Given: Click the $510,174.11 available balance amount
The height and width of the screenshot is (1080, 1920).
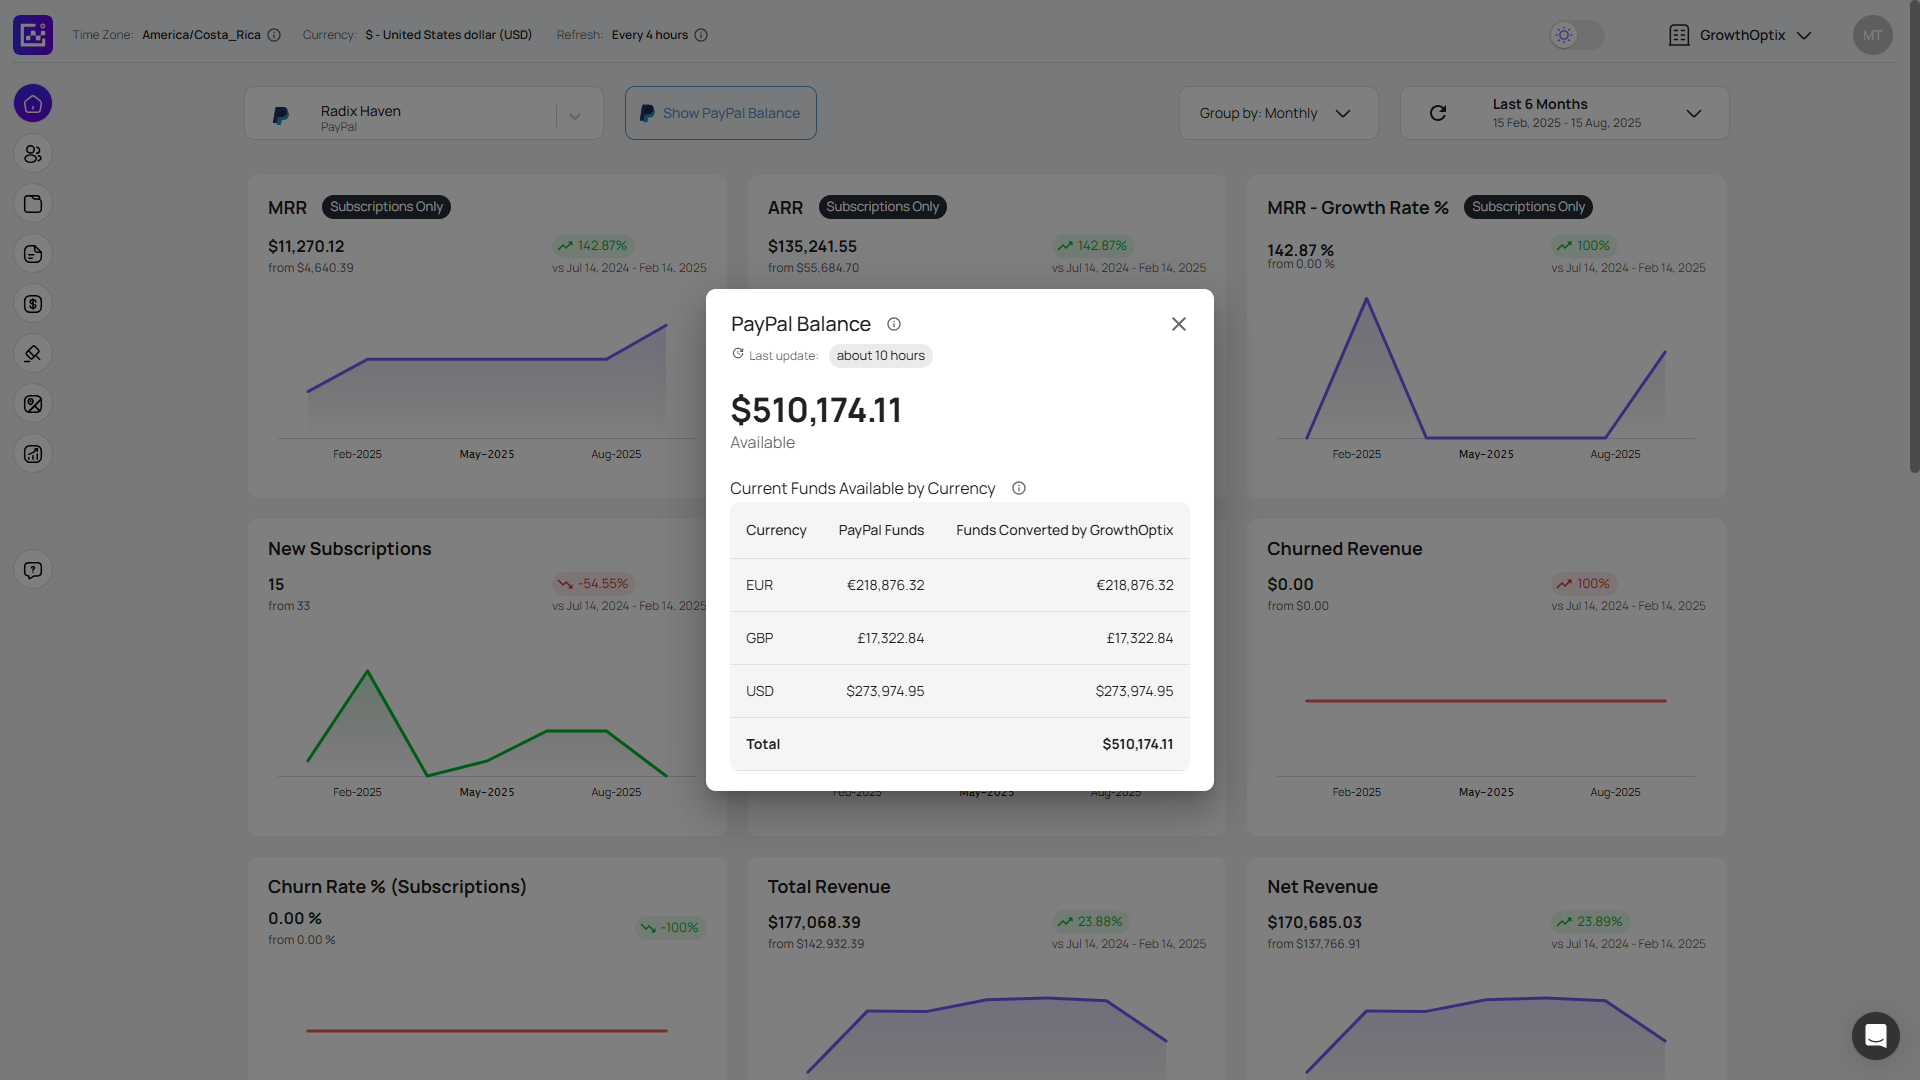Looking at the screenshot, I should click(x=816, y=410).
